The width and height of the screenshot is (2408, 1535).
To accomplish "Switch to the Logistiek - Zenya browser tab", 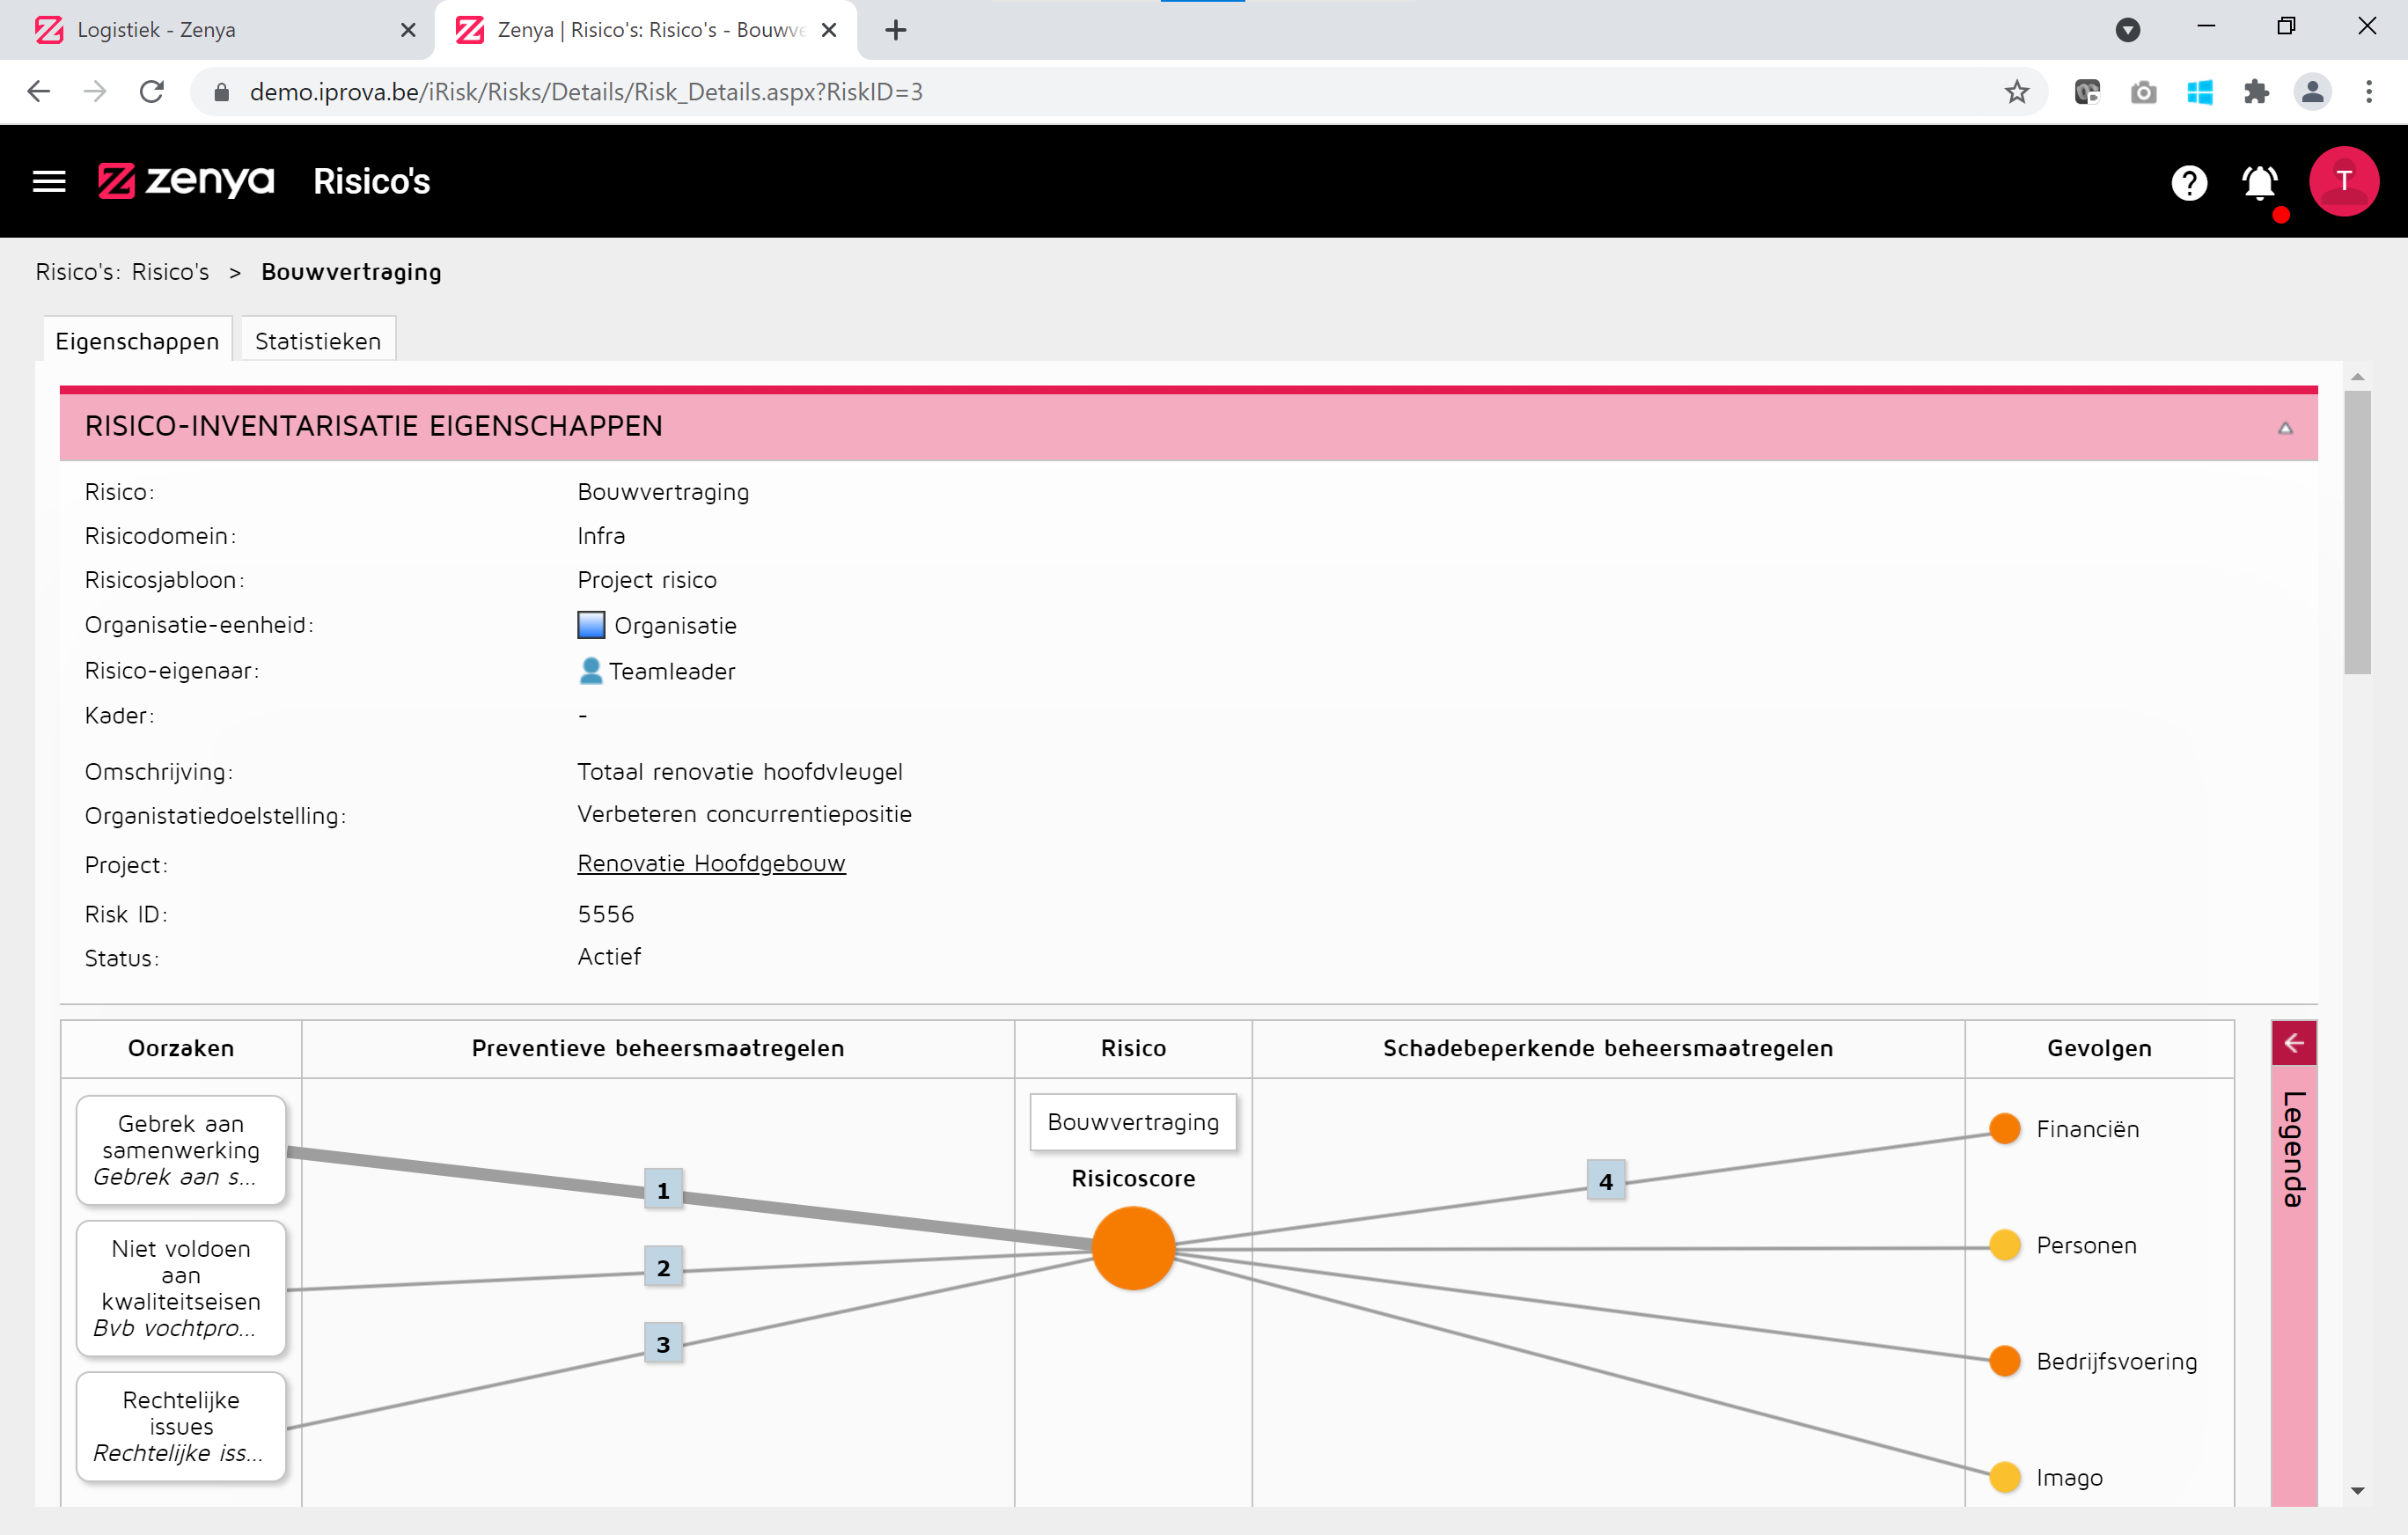I will pos(157,30).
